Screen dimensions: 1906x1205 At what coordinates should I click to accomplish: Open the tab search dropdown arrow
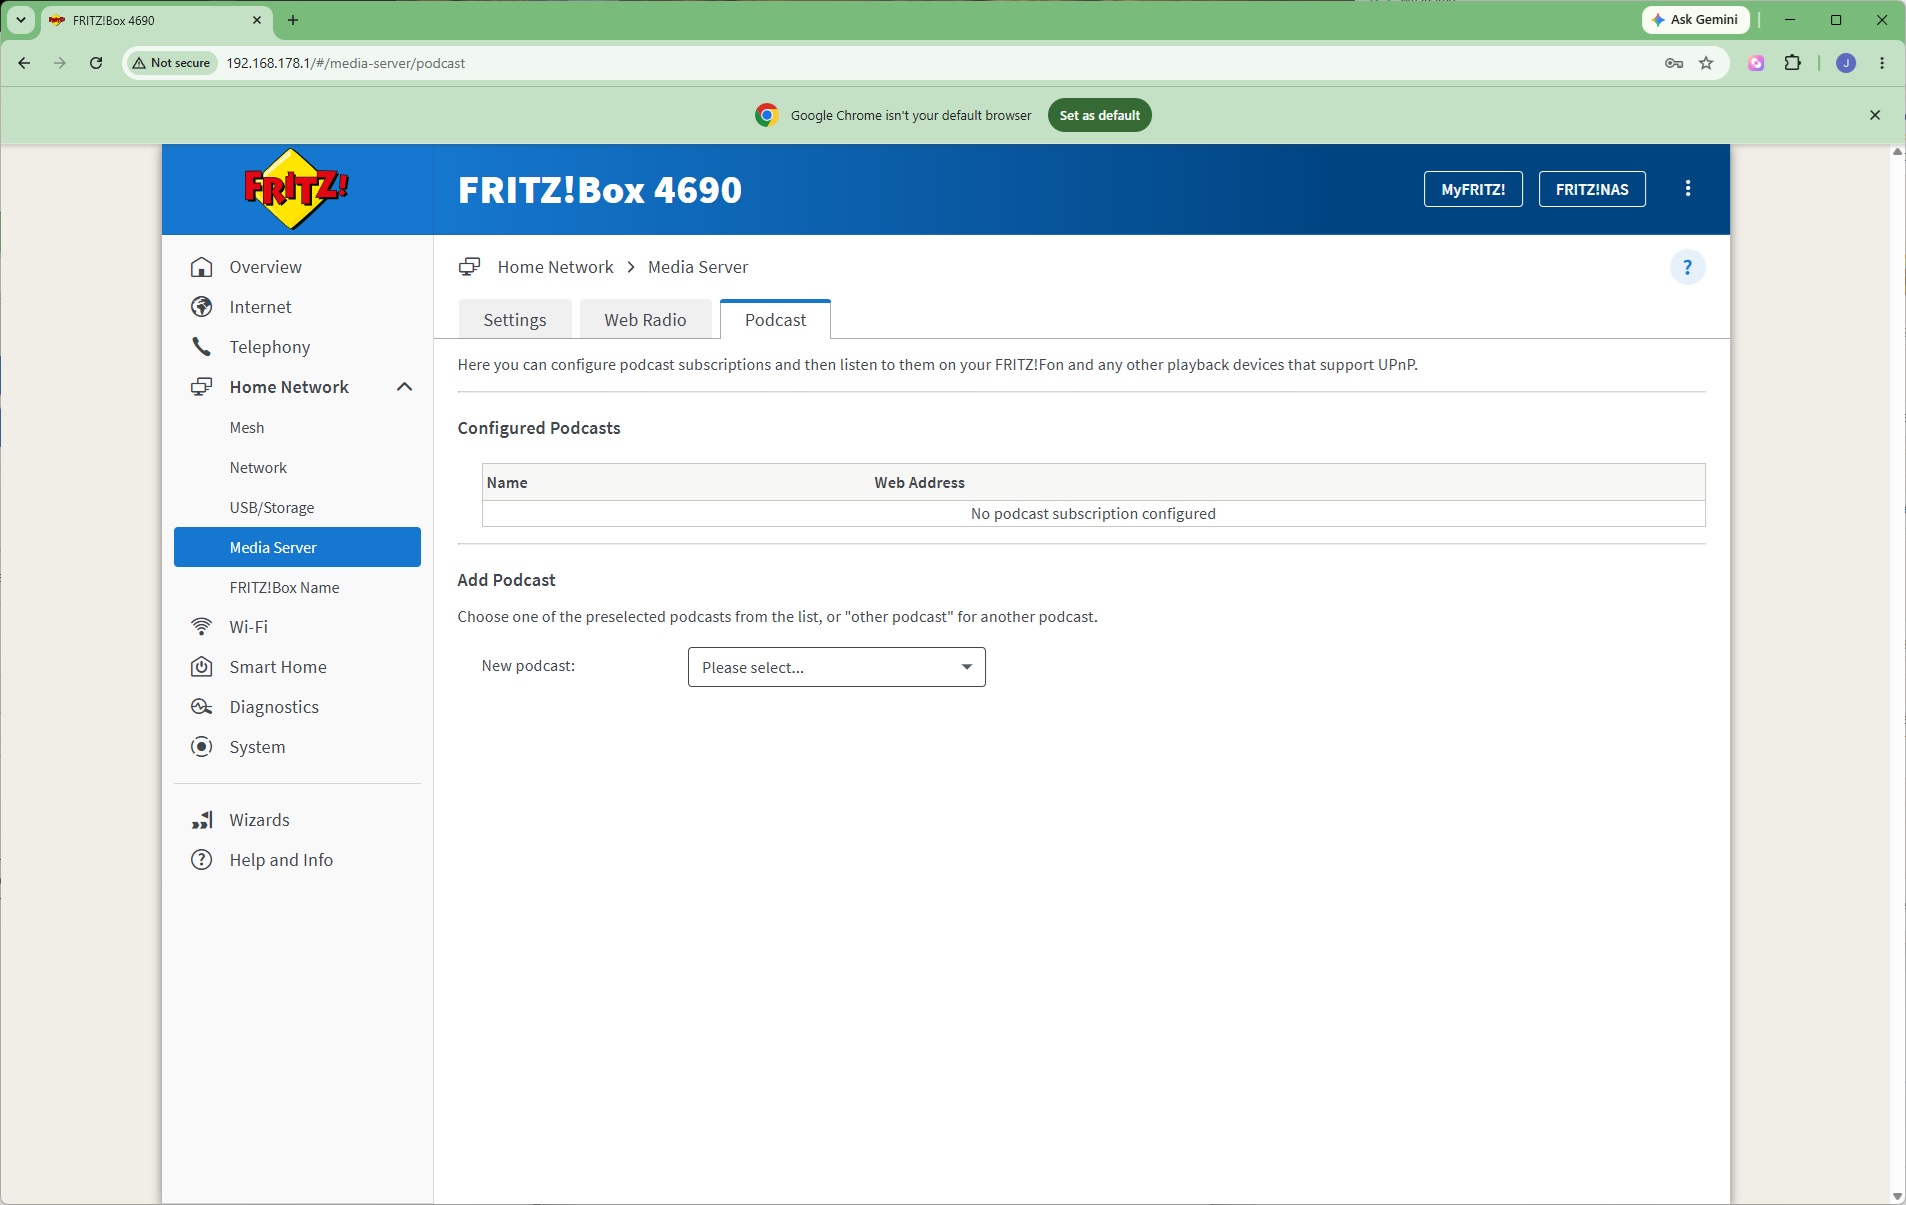pyautogui.click(x=20, y=20)
